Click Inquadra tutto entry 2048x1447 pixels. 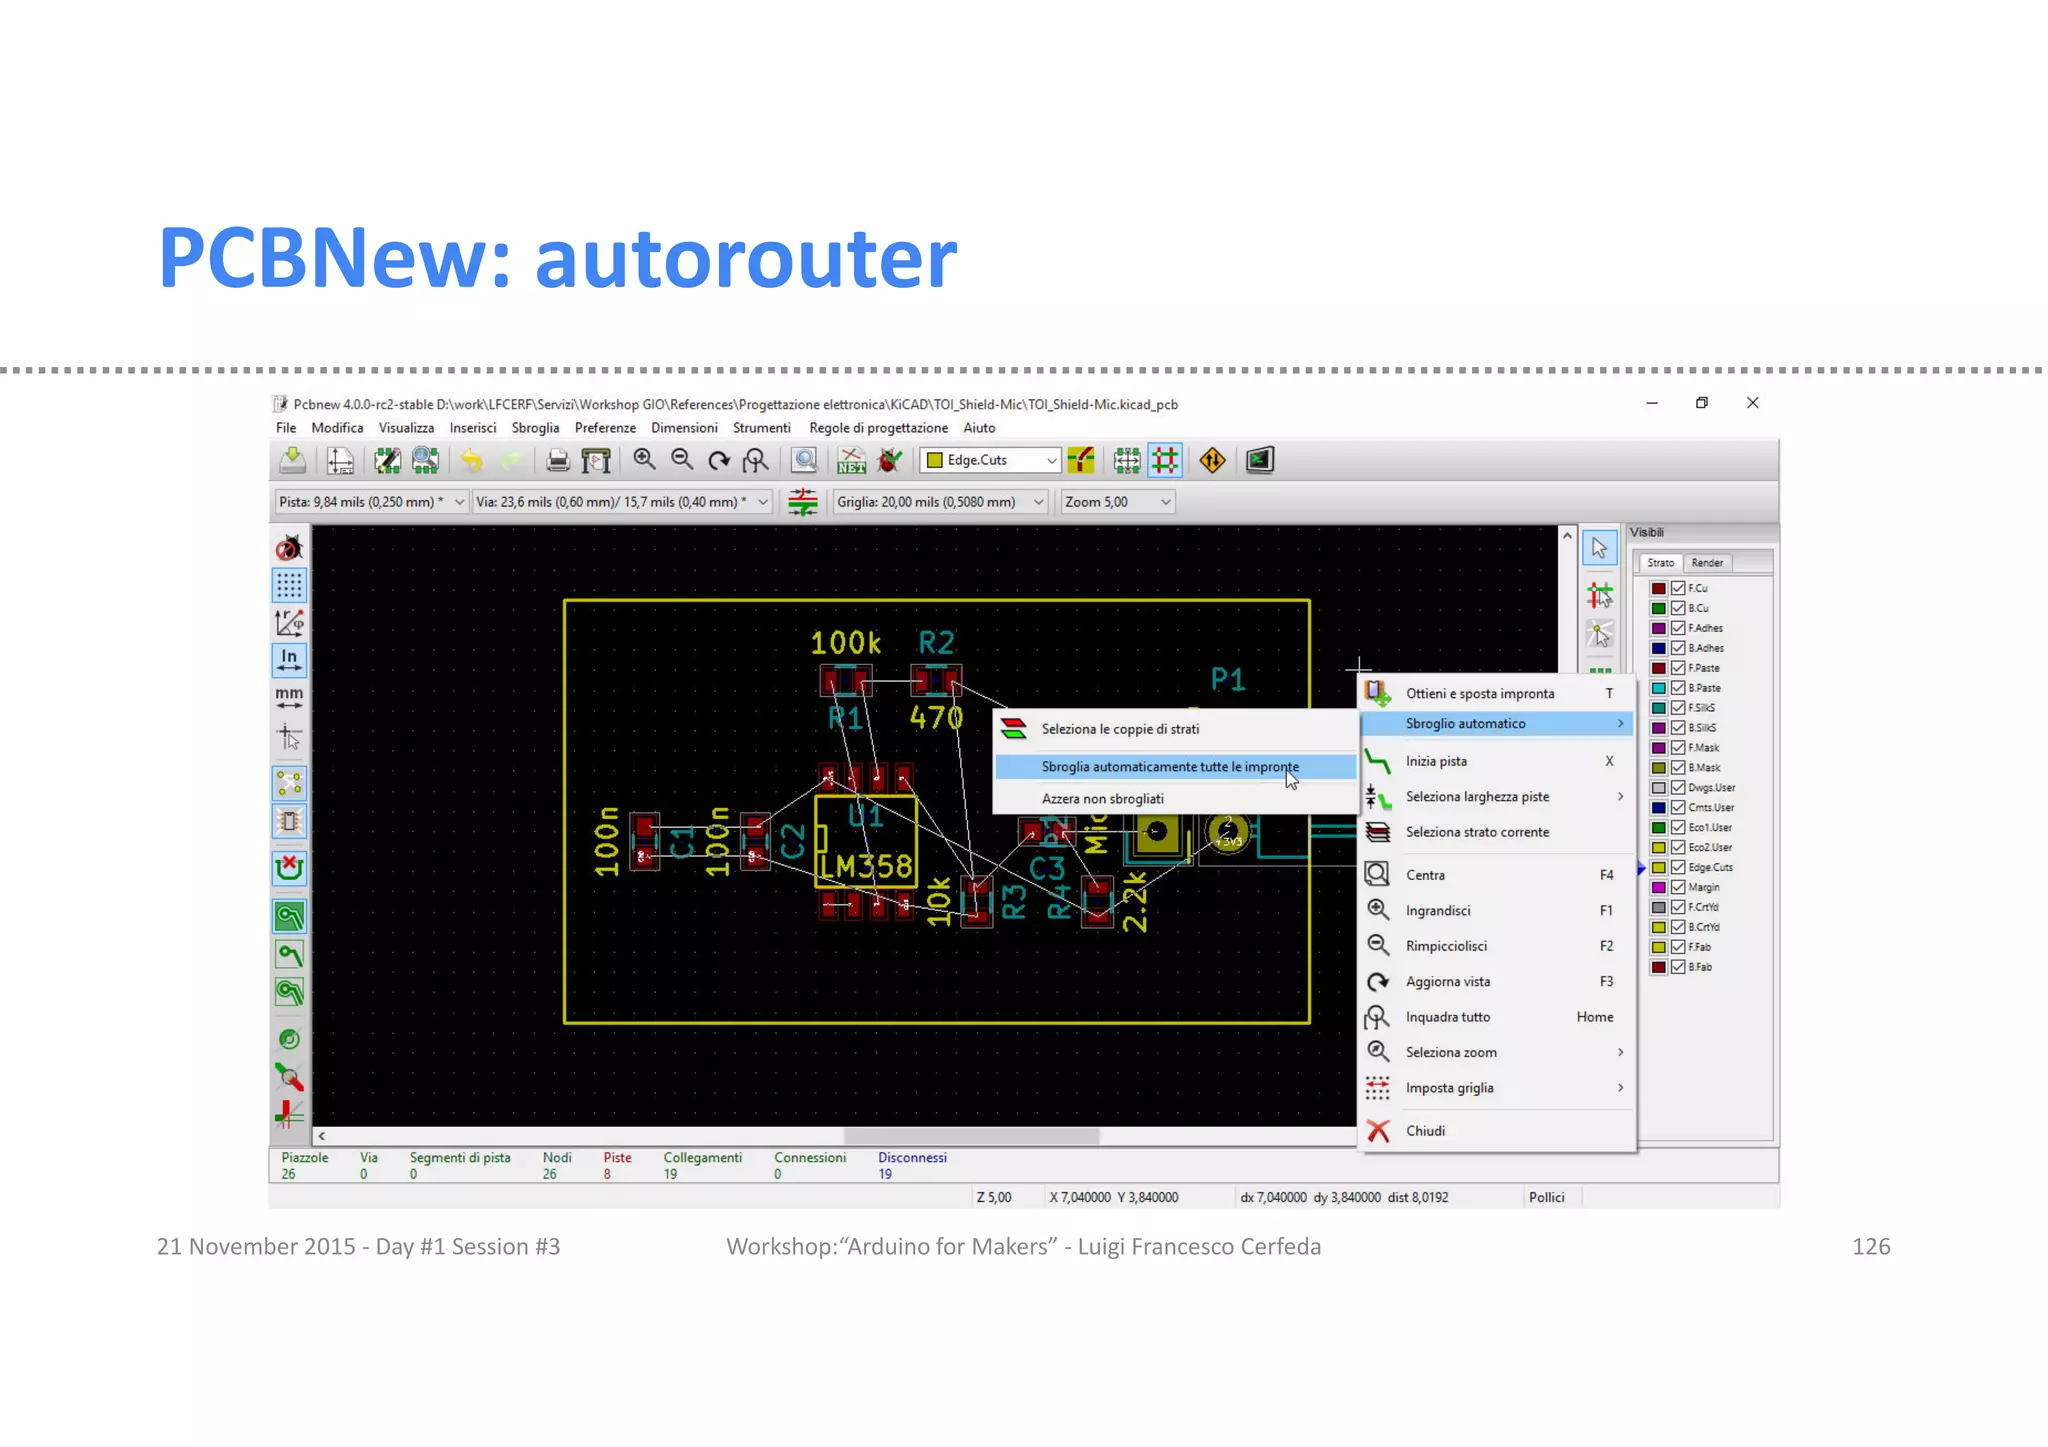coord(1497,1017)
